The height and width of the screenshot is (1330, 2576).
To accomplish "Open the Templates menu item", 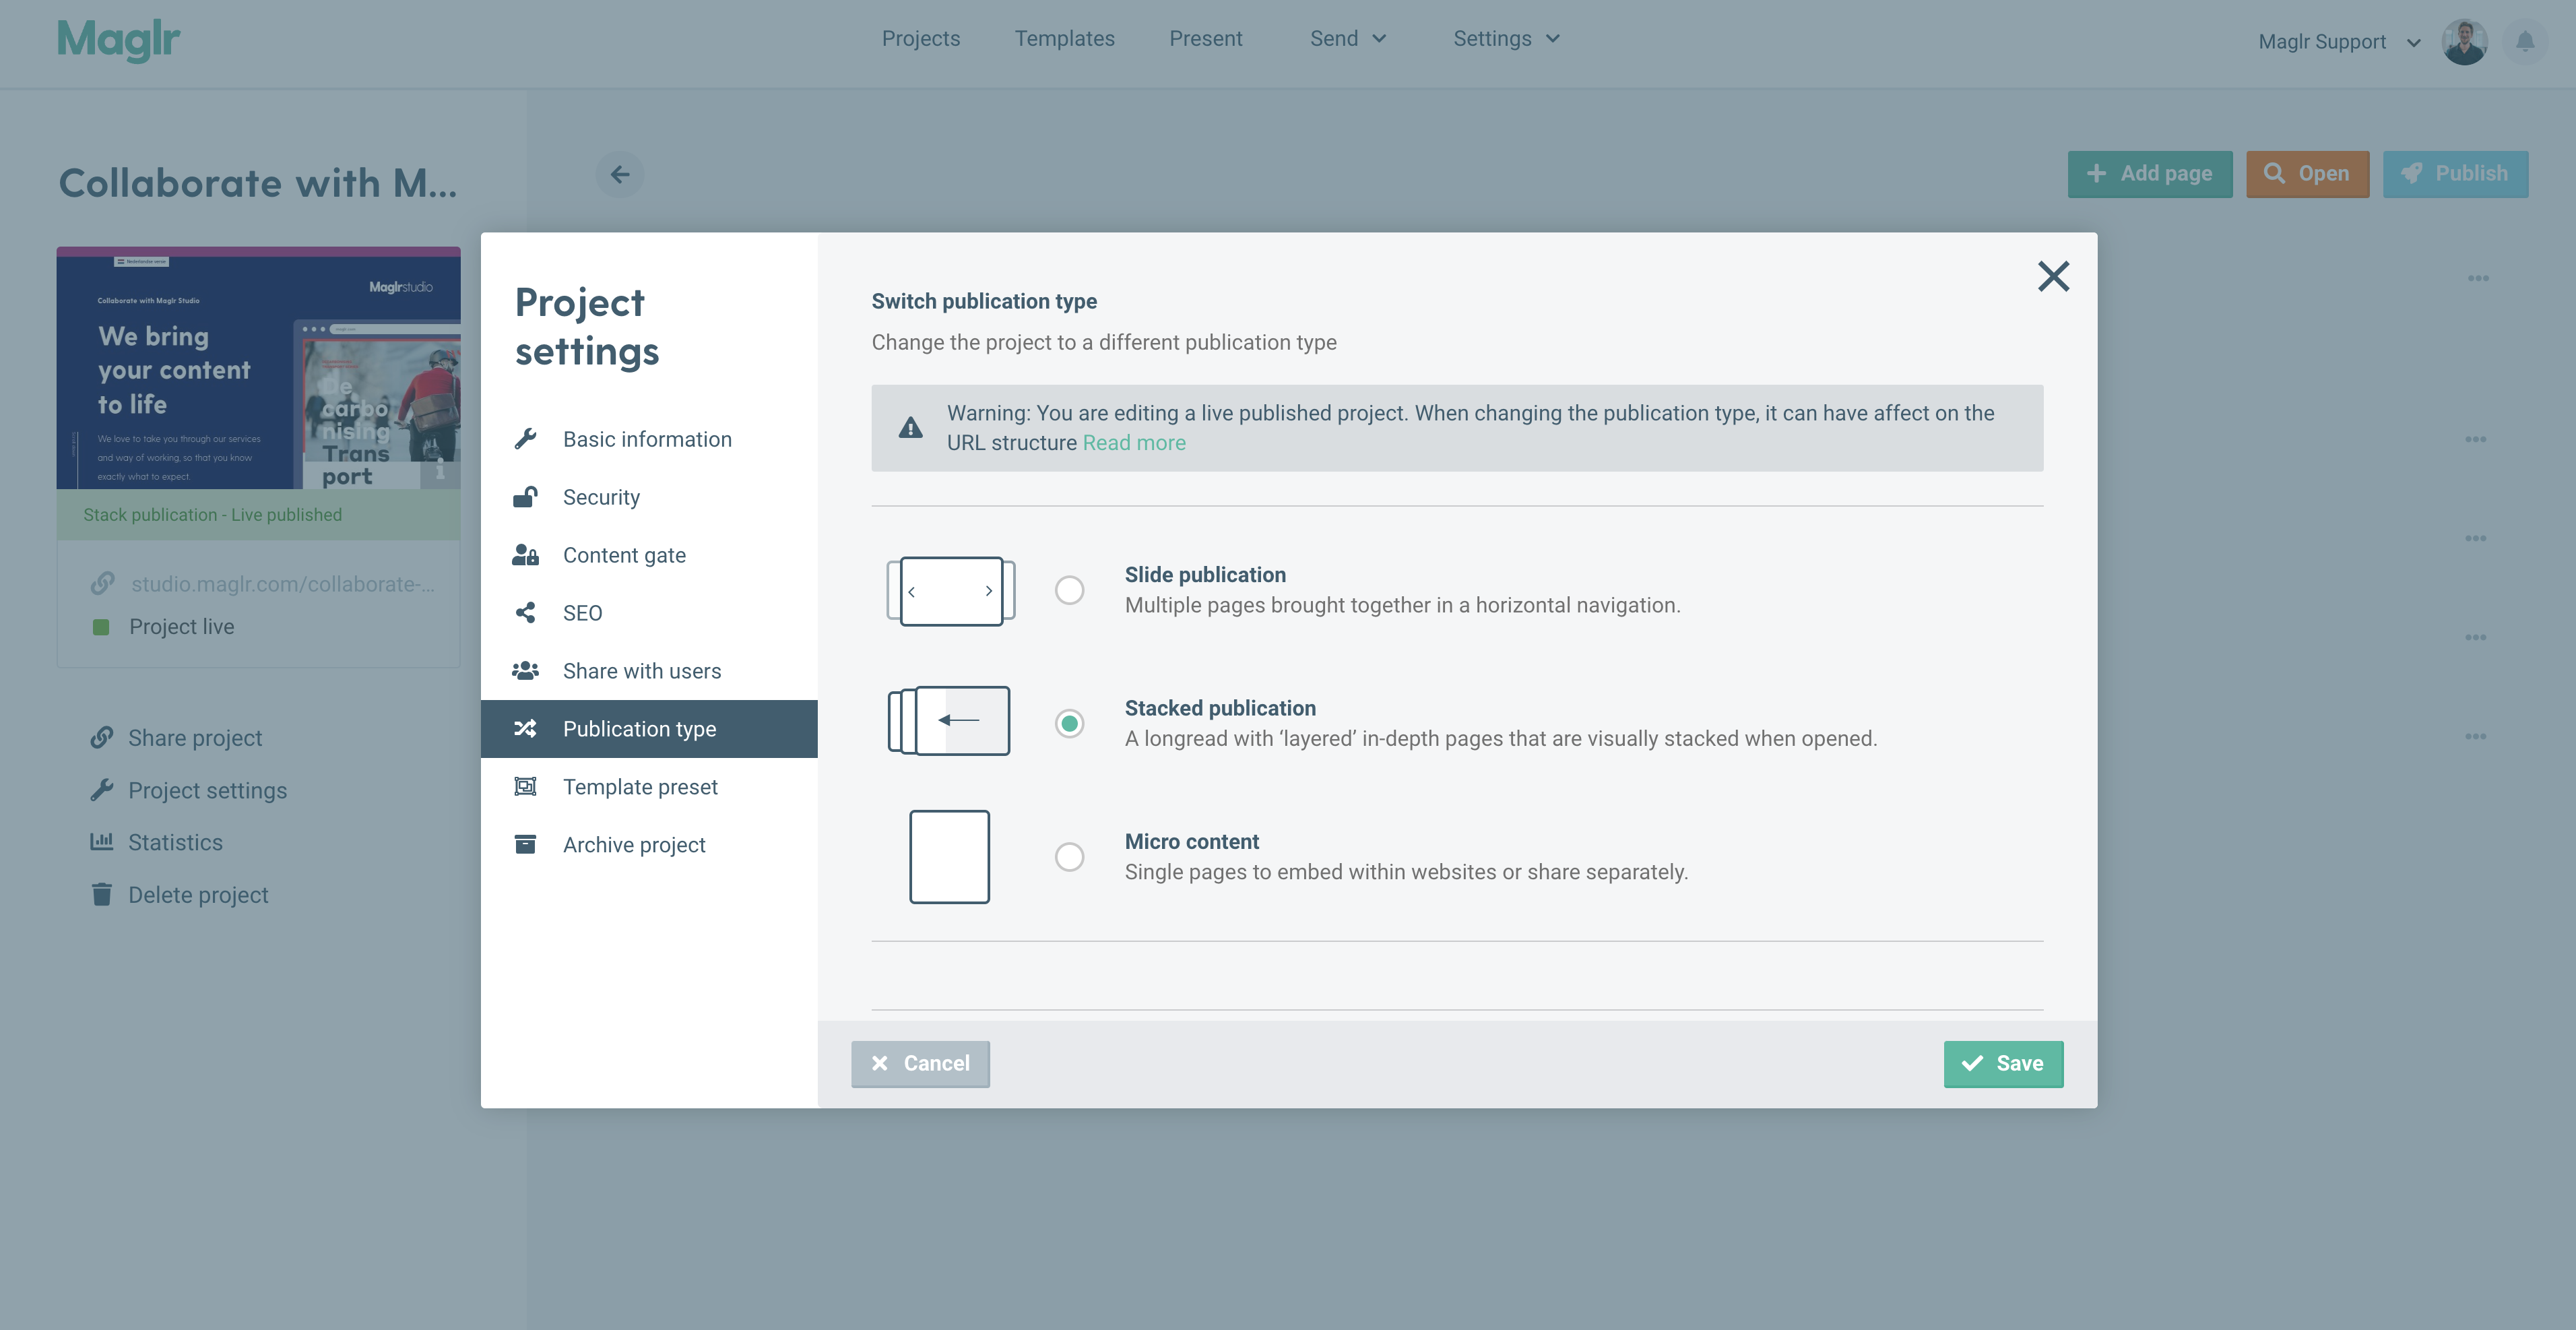I will tap(1064, 38).
